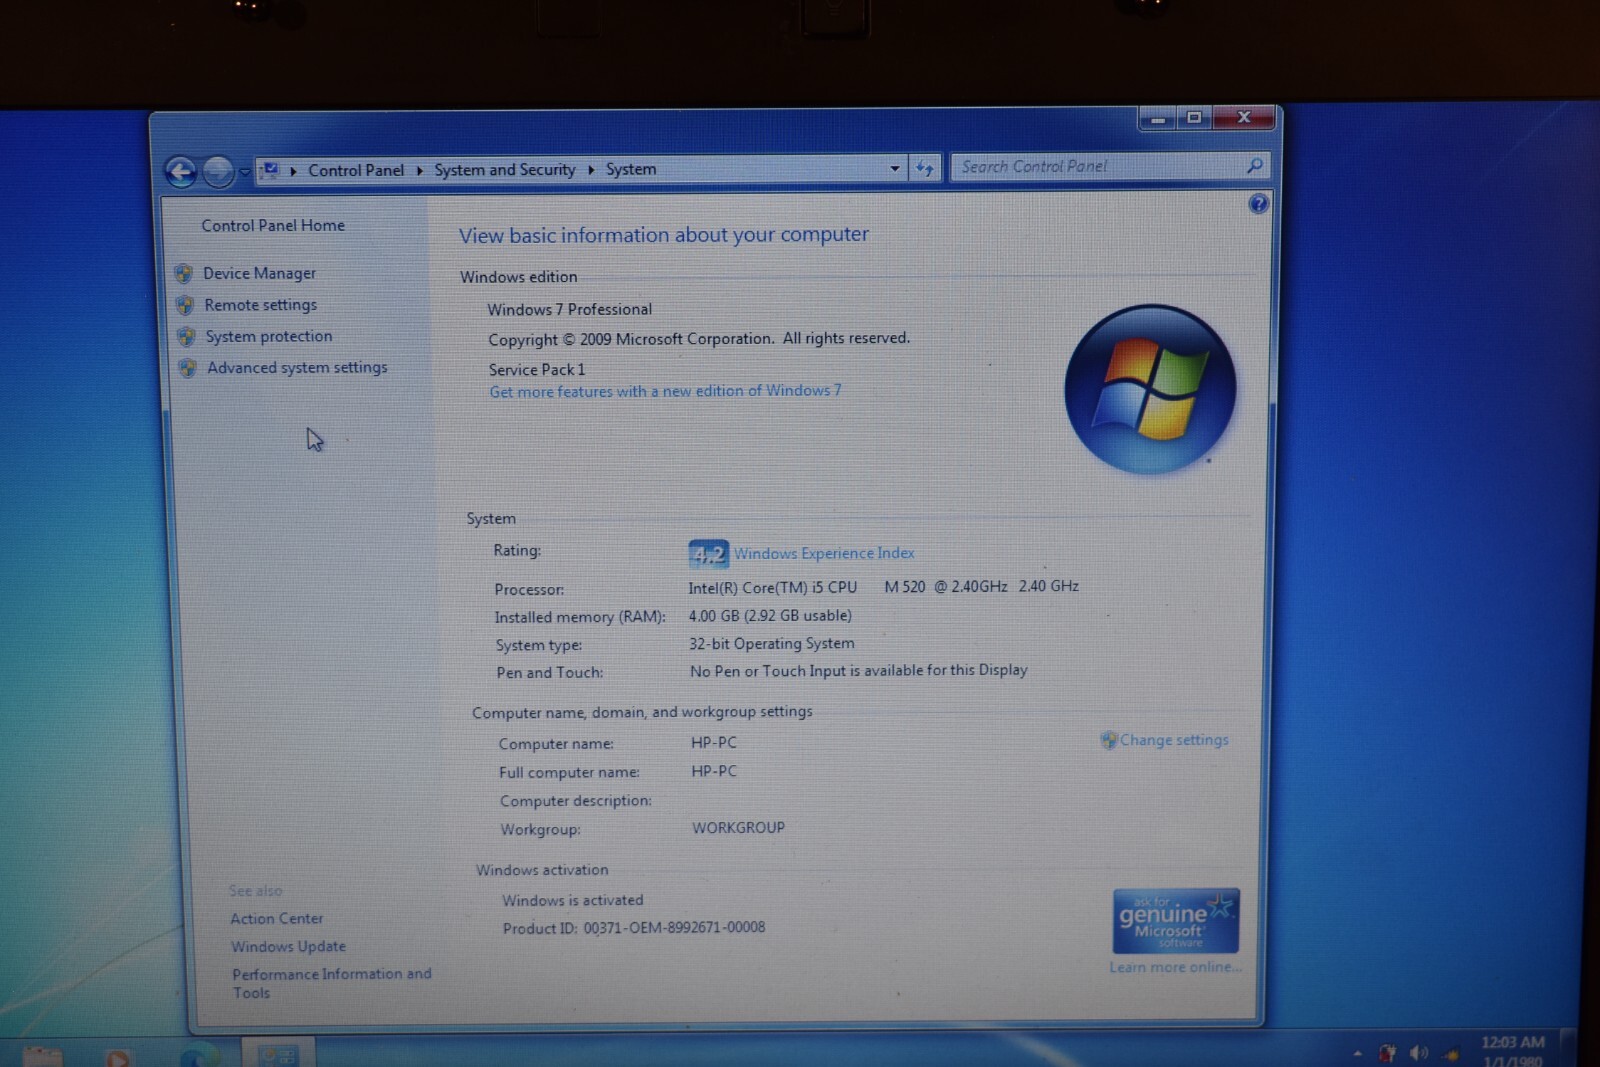Click the Back navigation arrow

pyautogui.click(x=181, y=172)
